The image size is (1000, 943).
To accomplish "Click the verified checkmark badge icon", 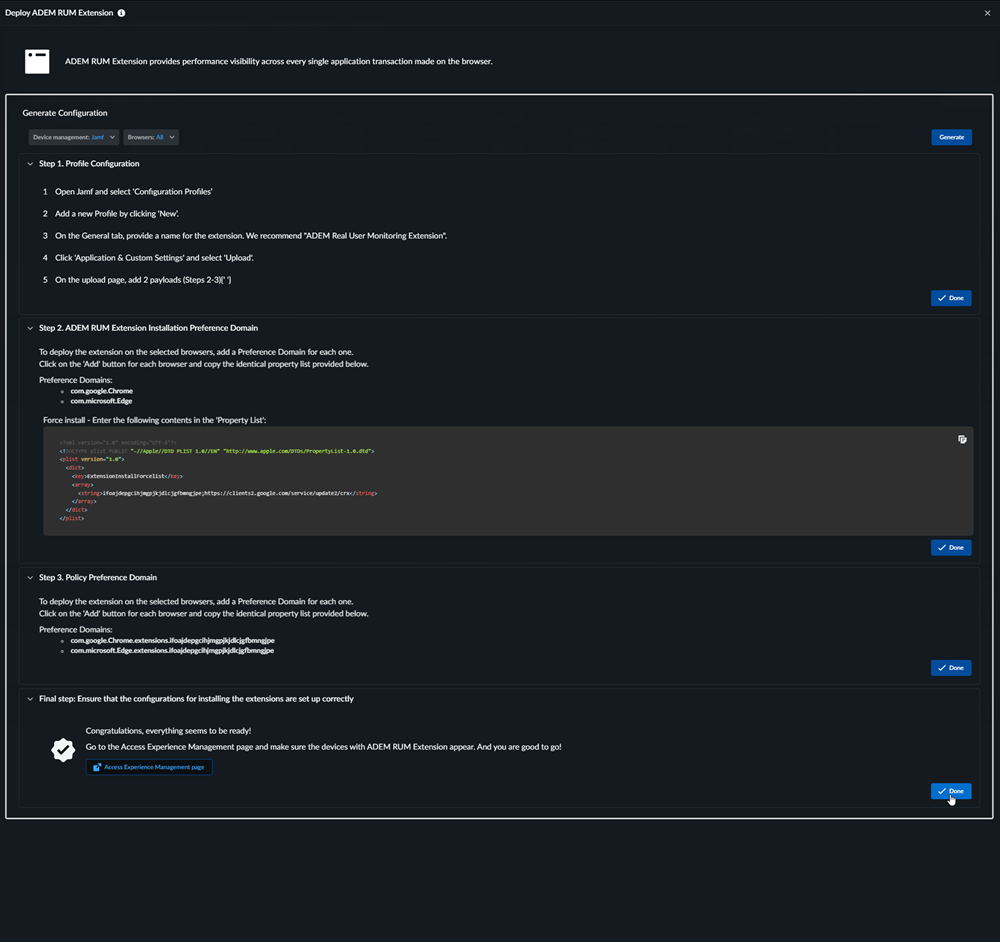I will pyautogui.click(x=63, y=749).
